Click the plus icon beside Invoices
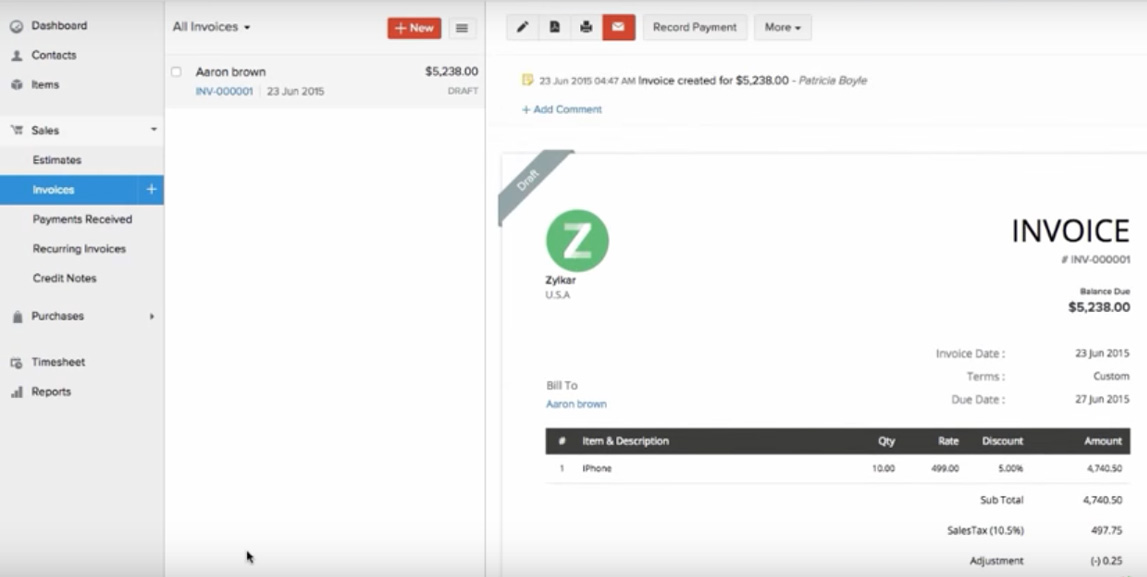 [x=151, y=189]
